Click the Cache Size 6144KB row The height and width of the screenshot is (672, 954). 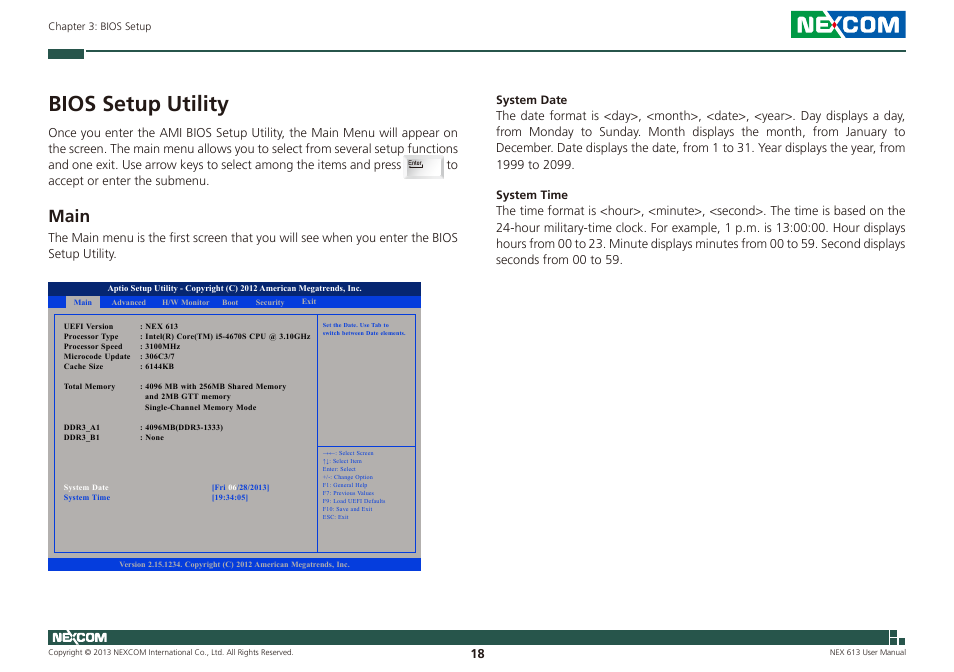click(119, 367)
